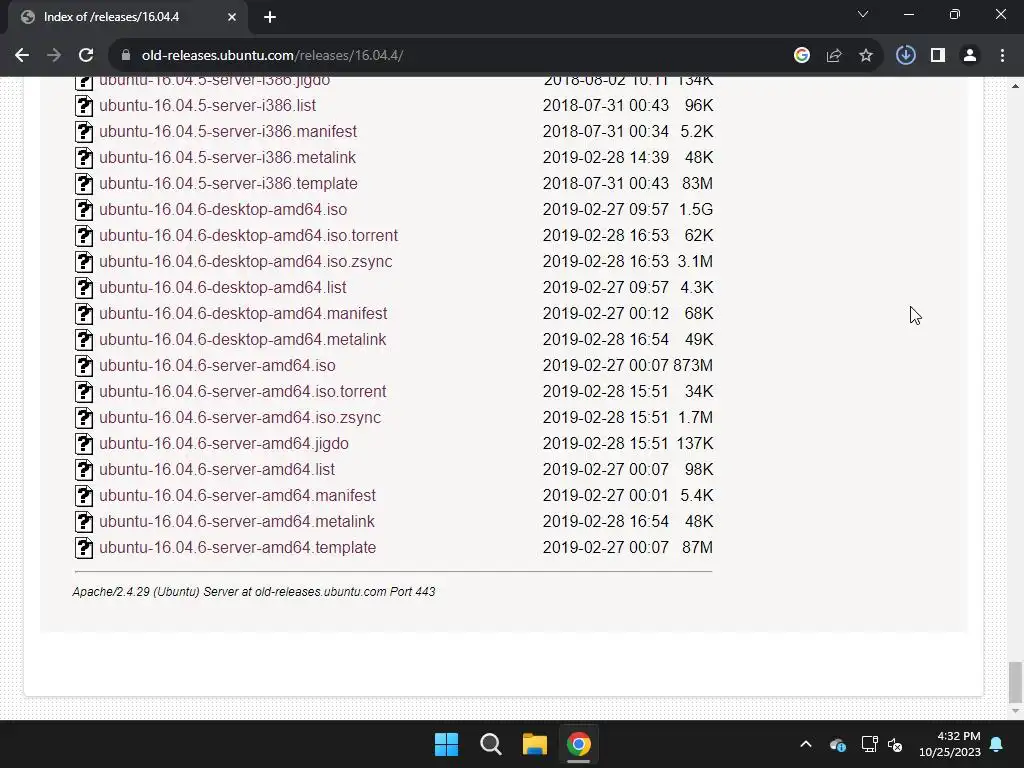Select the Index of /releases/16.04.4 tab
1024x768 pixels.
(x=128, y=17)
